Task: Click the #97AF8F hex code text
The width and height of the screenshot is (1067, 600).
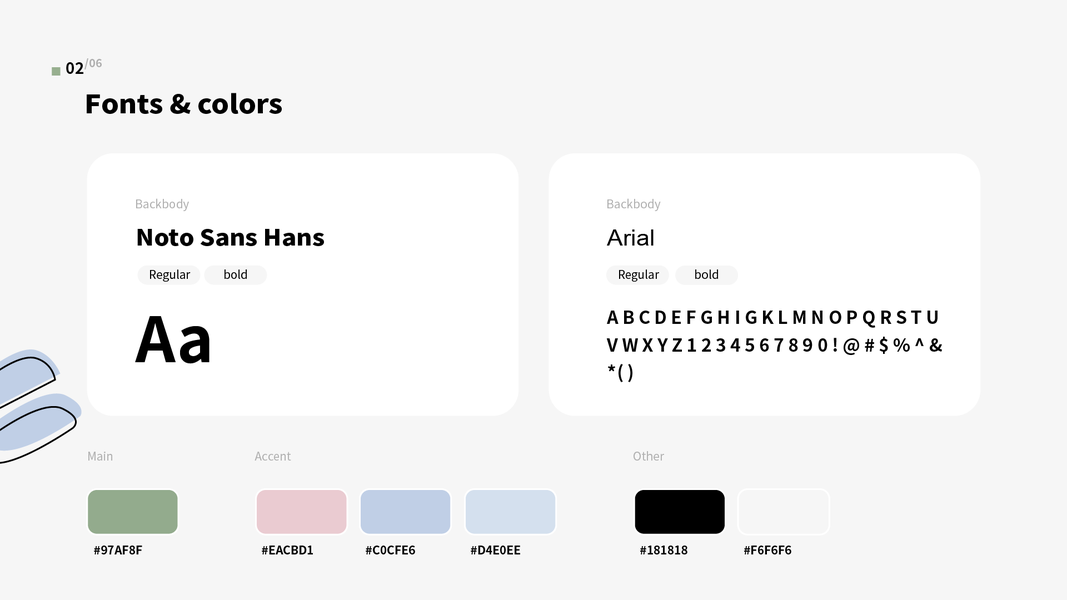Action: click(118, 550)
